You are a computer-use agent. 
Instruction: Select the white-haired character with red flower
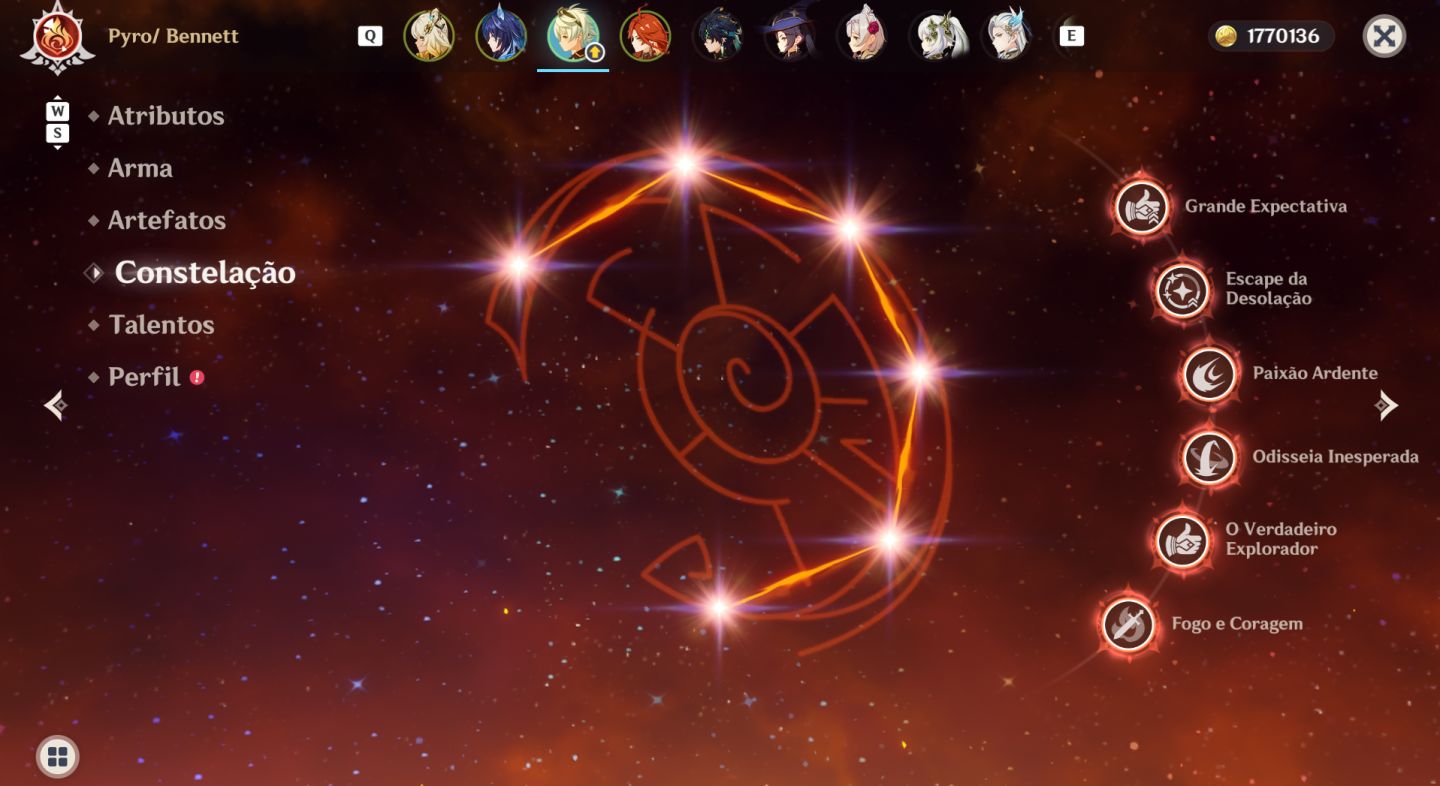[x=862, y=36]
